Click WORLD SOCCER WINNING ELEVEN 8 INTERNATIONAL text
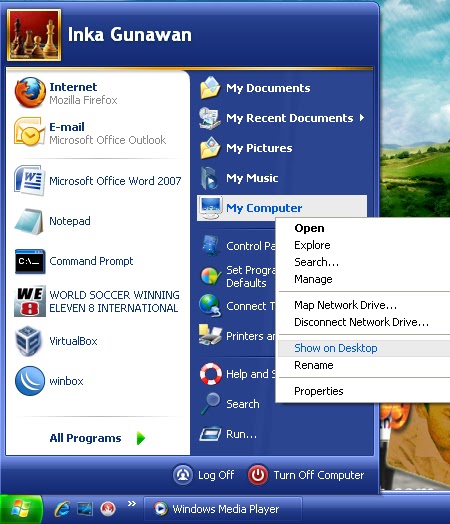 [x=114, y=301]
